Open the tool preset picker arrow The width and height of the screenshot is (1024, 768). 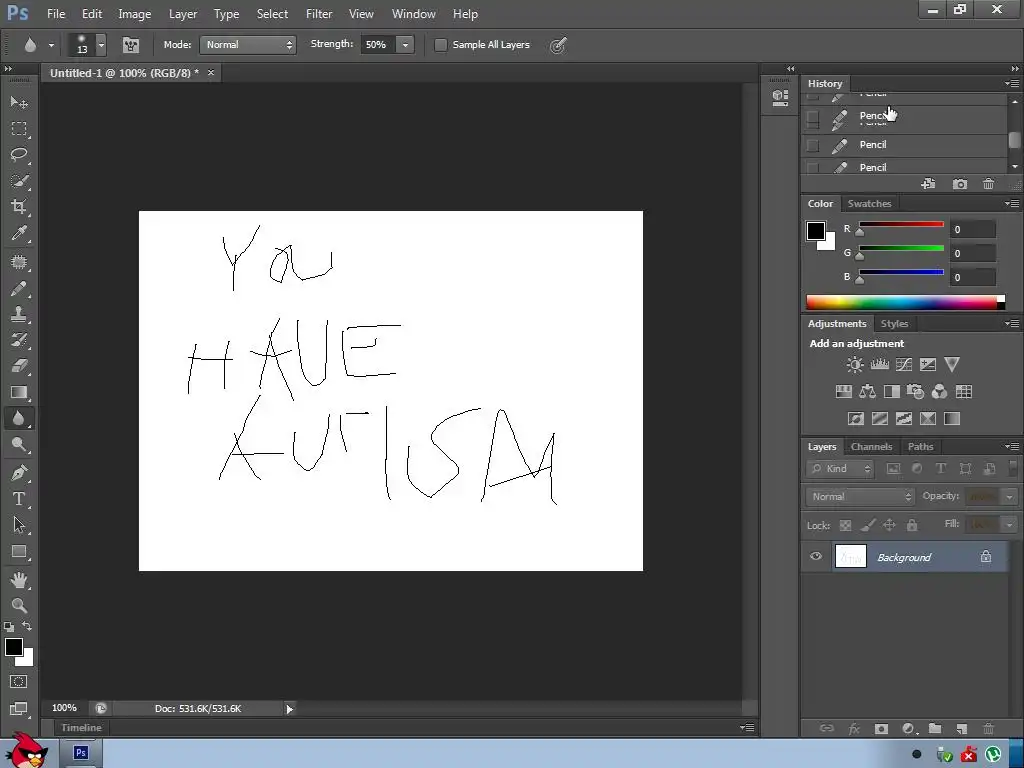[51, 45]
